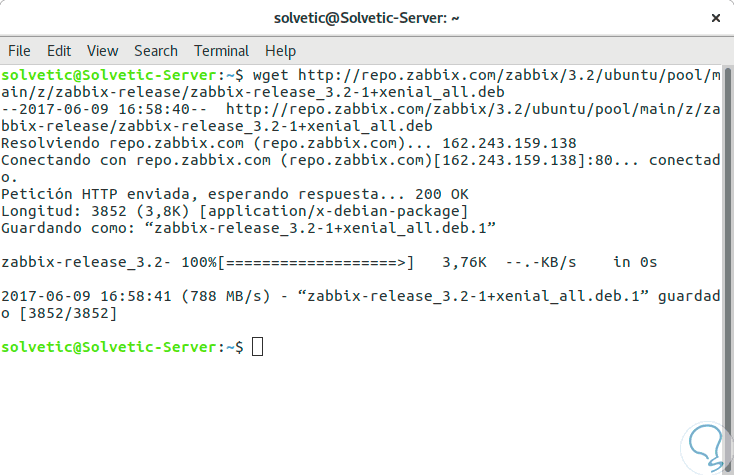Screen dimensions: 734x475
Task: Click the window title bar text
Action: [x=366, y=18]
